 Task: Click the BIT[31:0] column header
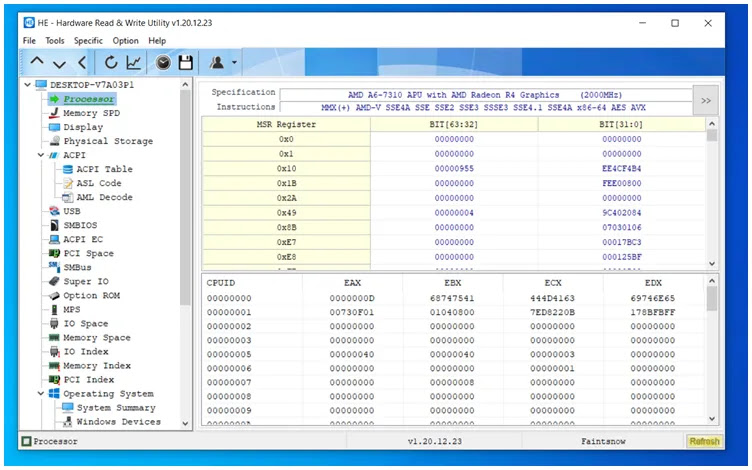622,124
